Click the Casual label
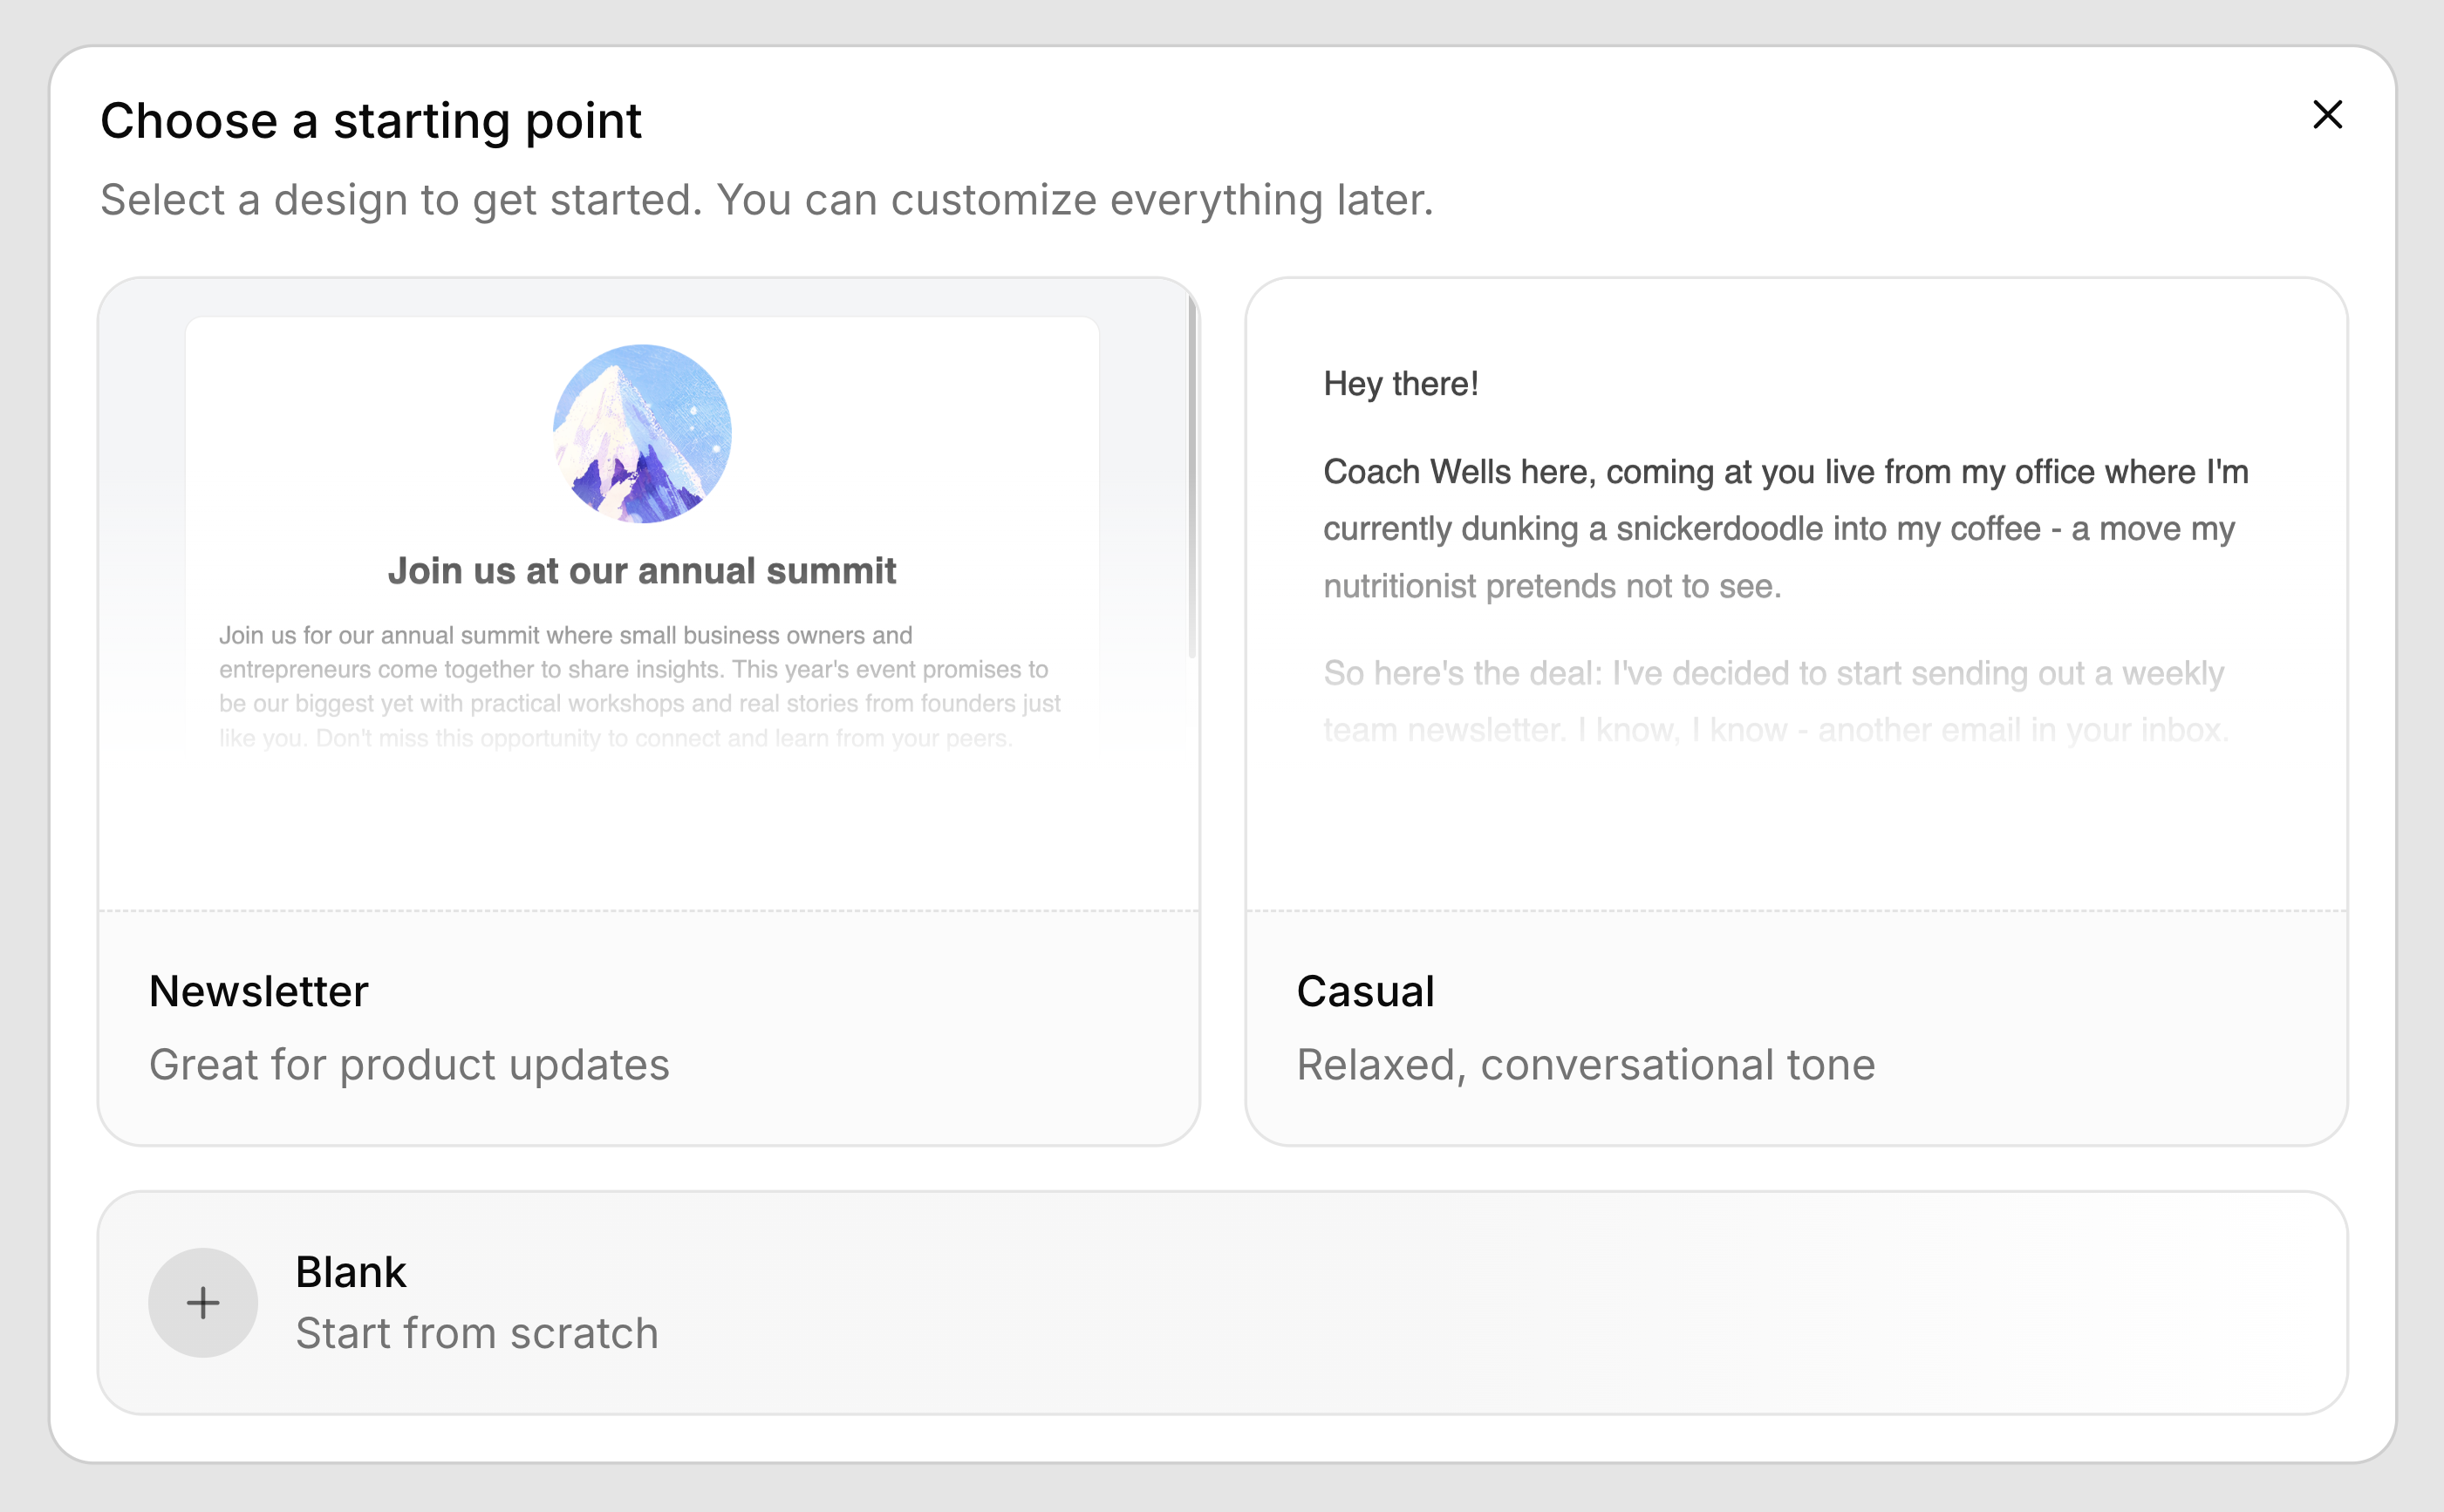Screen dimensions: 2444x1512 [1365, 991]
